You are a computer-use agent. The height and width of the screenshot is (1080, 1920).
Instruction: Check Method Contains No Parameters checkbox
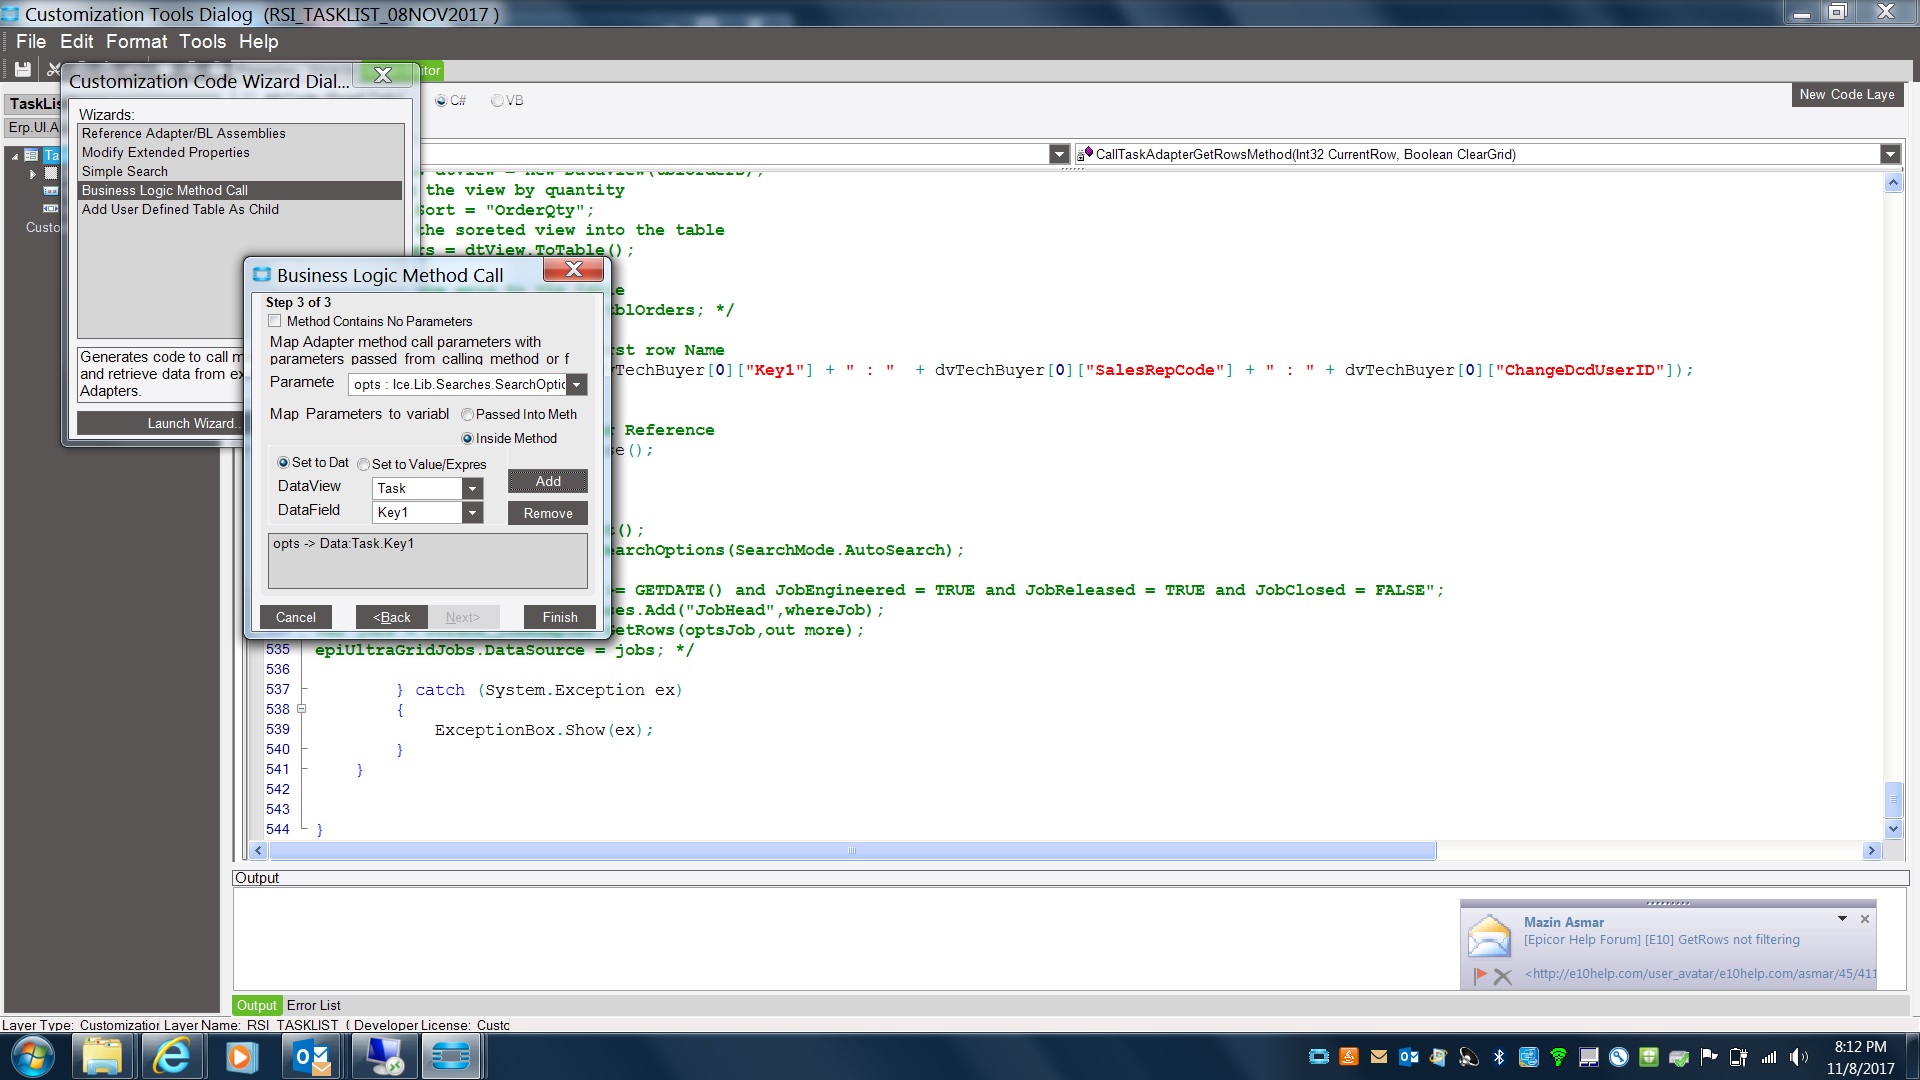pos(274,321)
